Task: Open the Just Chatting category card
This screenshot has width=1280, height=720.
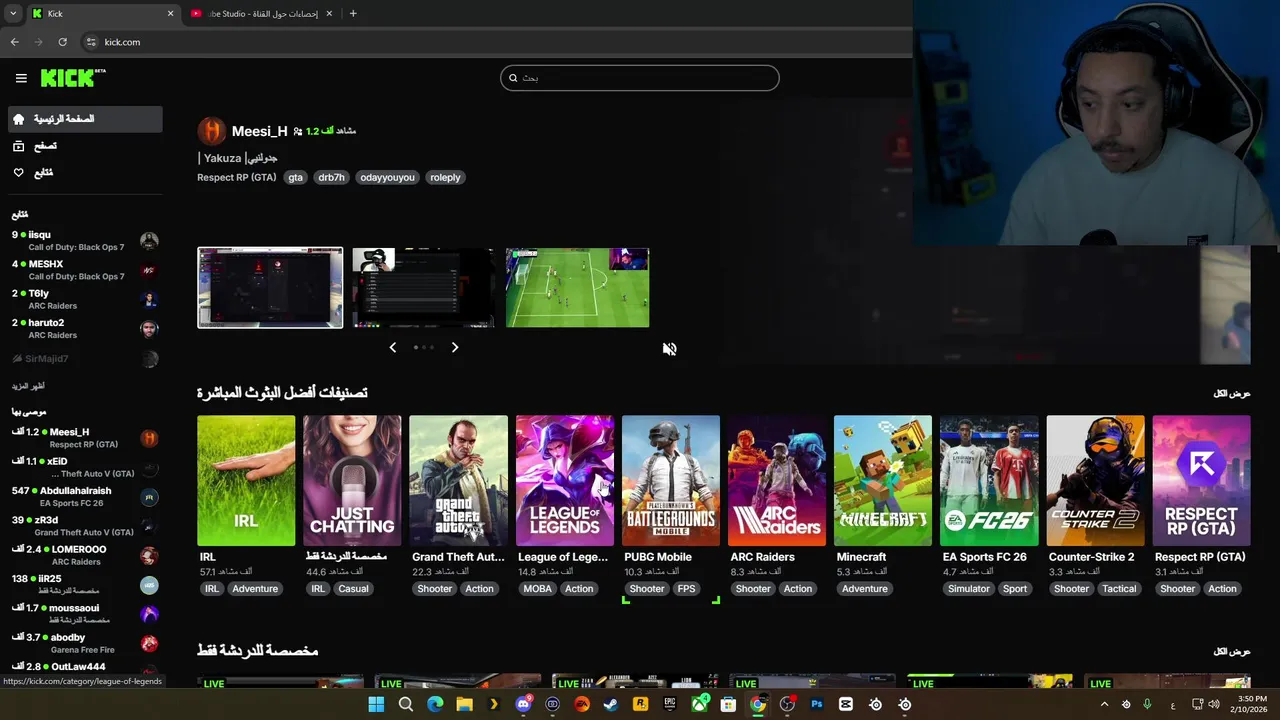Action: pyautogui.click(x=352, y=481)
